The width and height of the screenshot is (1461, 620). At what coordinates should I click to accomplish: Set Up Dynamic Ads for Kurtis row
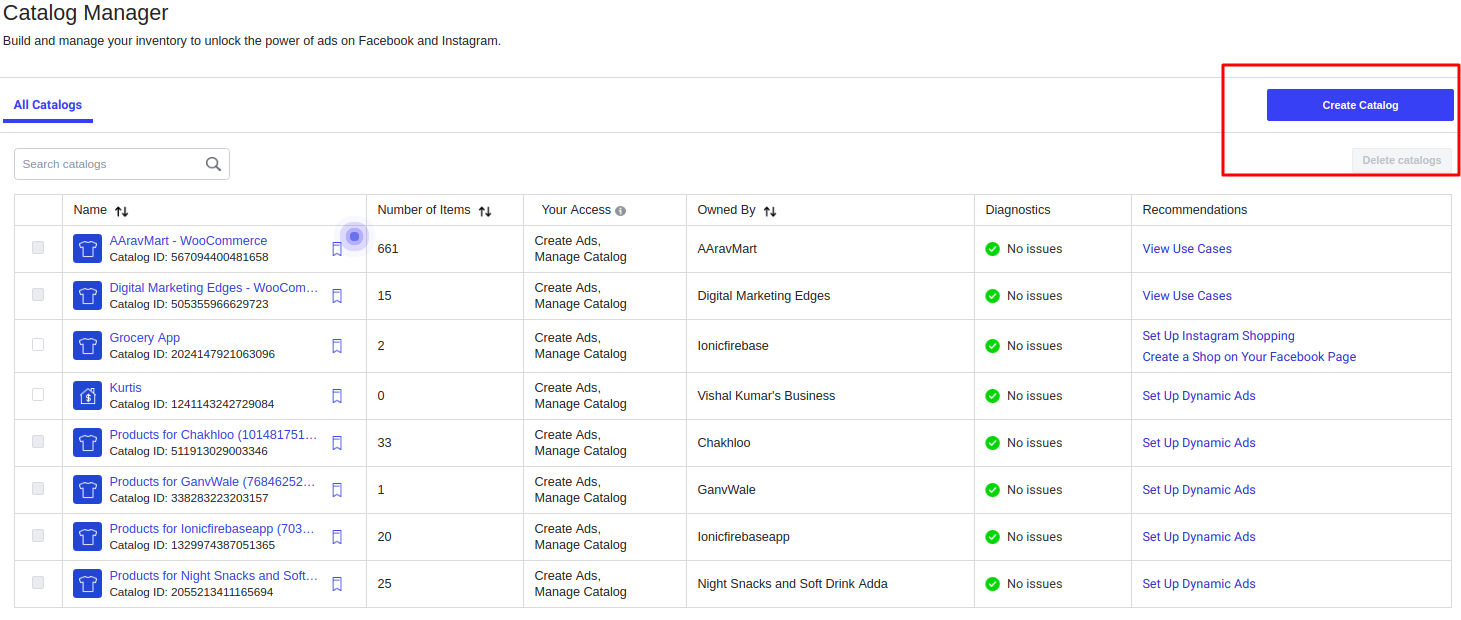(x=1199, y=396)
